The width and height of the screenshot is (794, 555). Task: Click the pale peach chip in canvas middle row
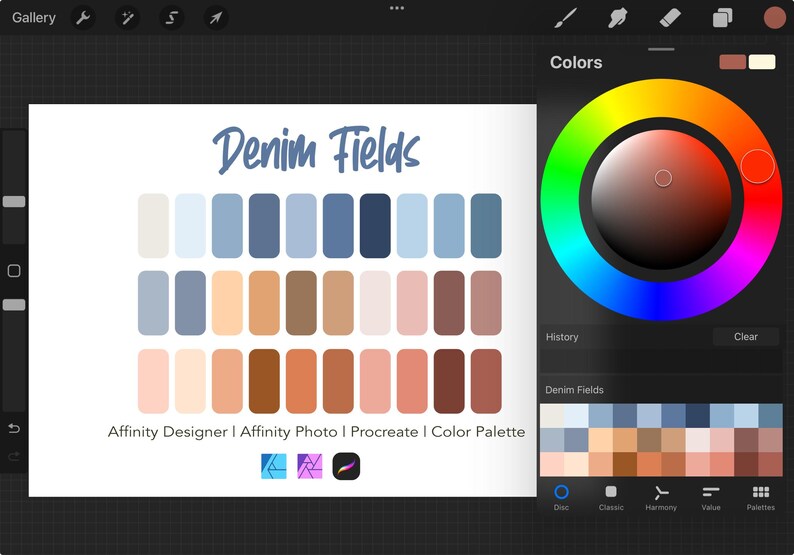(x=227, y=303)
